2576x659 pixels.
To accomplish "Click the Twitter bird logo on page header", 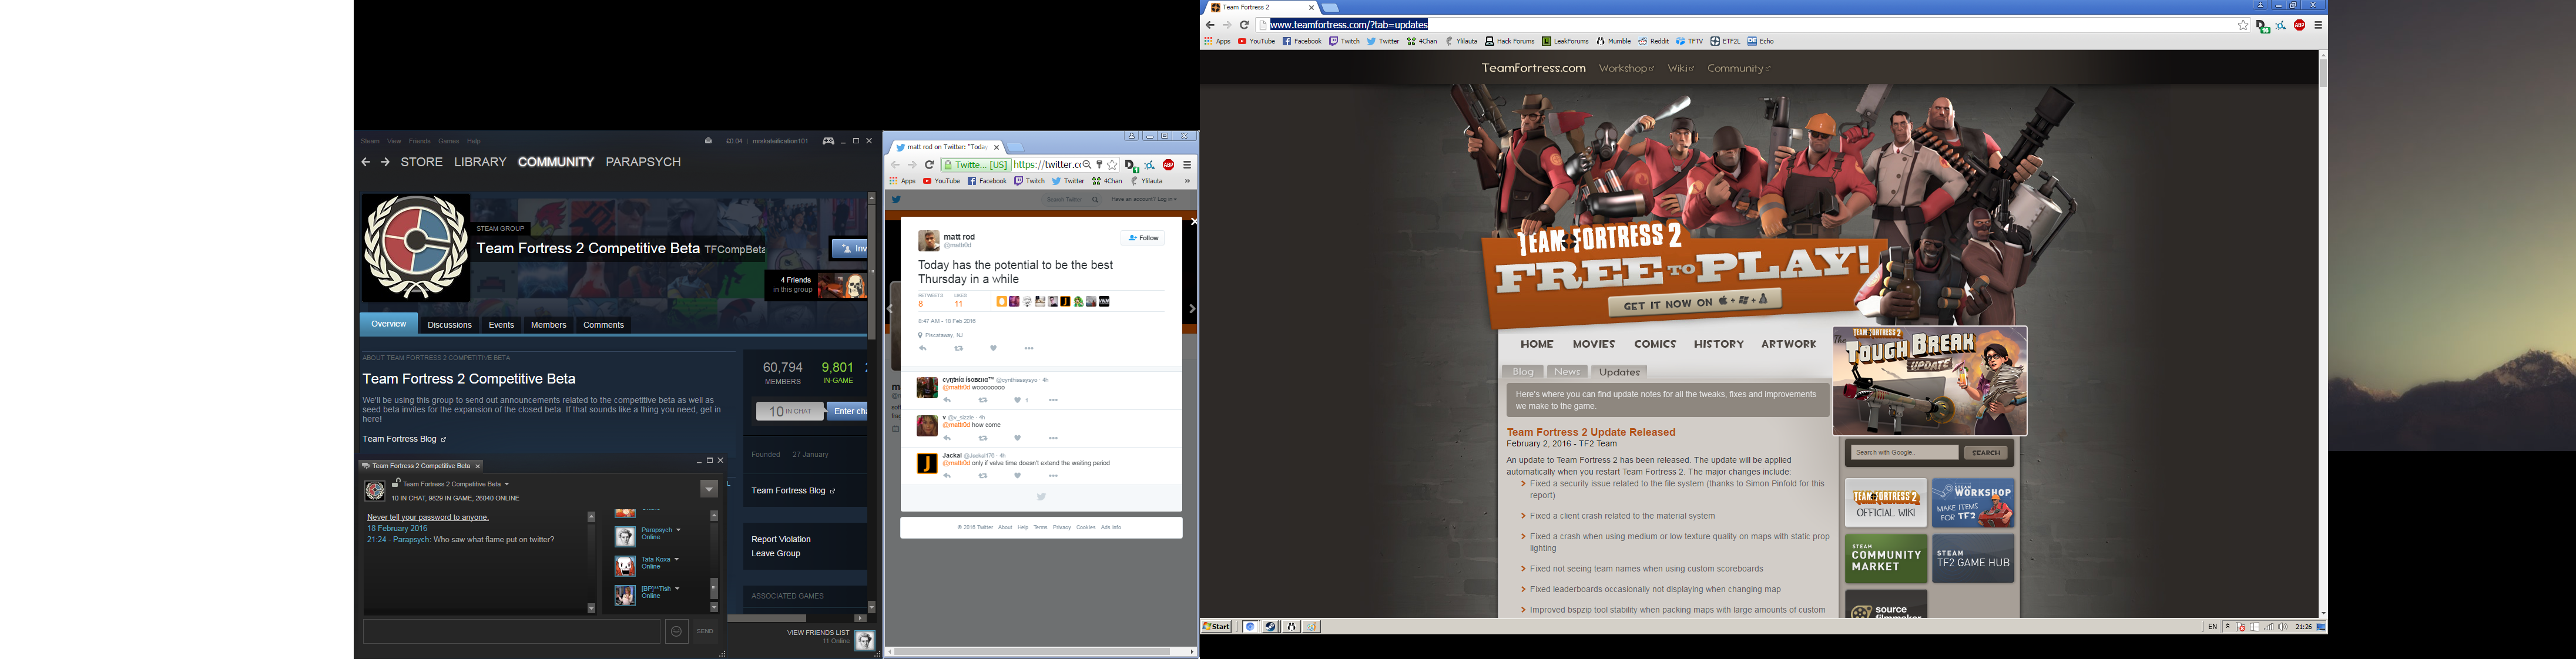I will 897,199.
